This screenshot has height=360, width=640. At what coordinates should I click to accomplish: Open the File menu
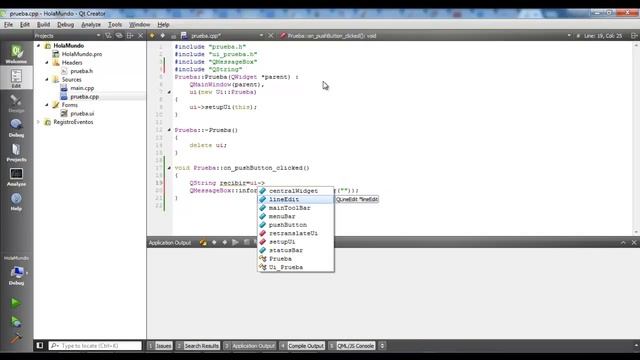tap(9, 24)
